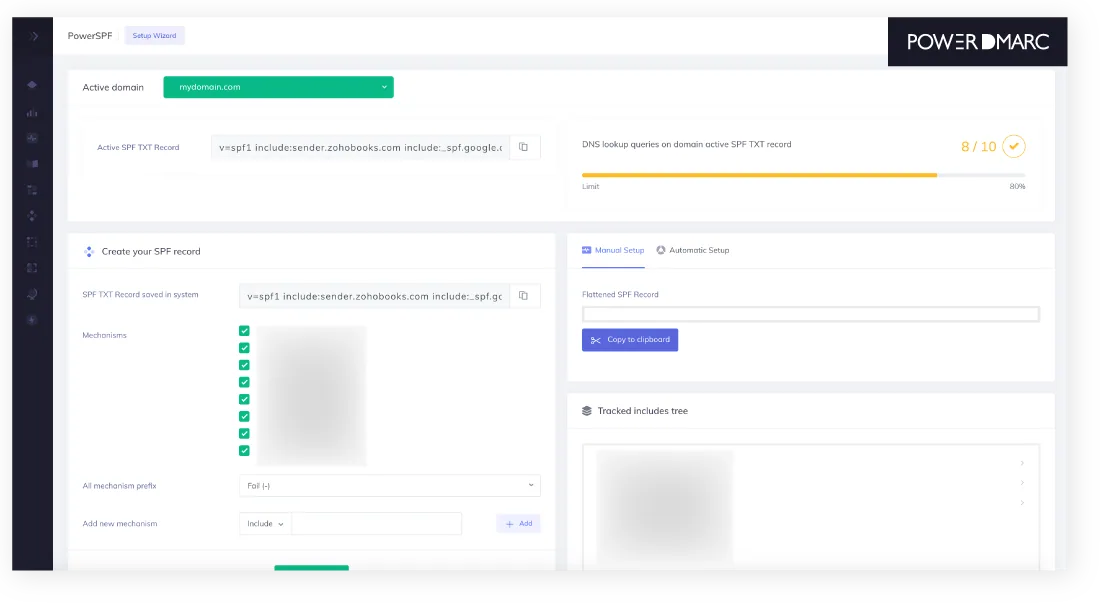Click the Tracked includes tree heading

642,411
